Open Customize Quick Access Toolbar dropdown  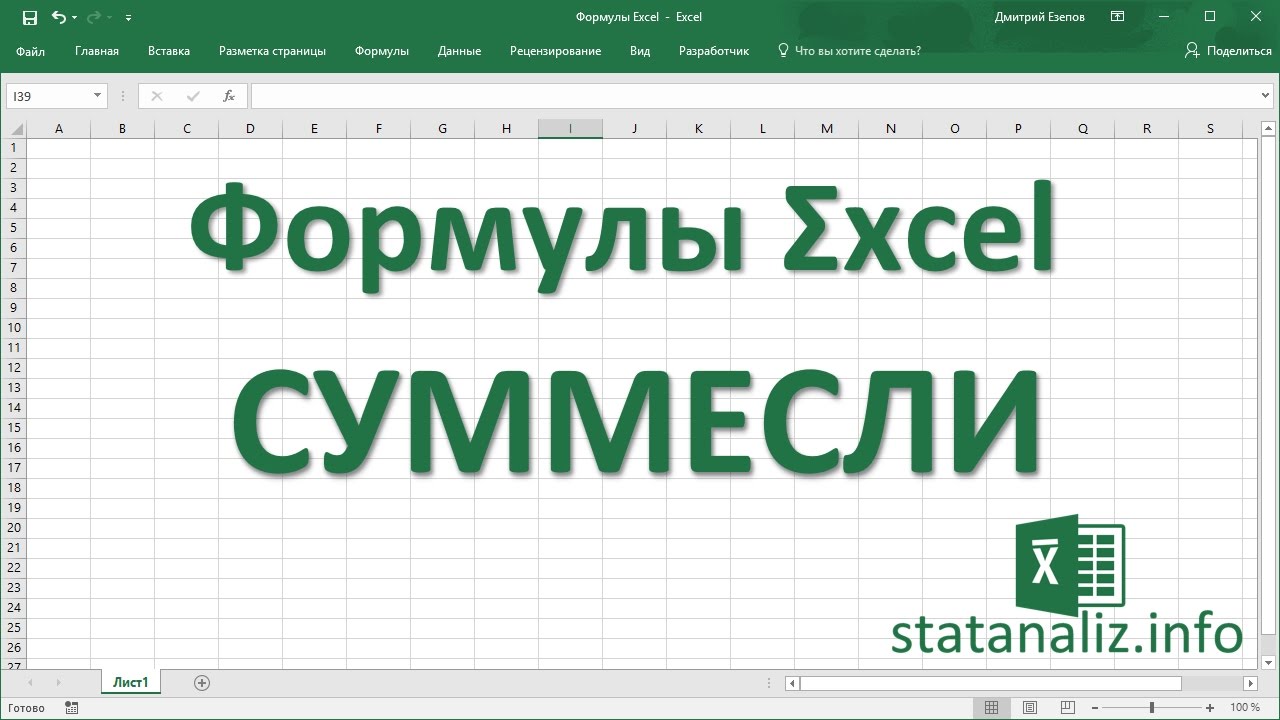point(129,18)
